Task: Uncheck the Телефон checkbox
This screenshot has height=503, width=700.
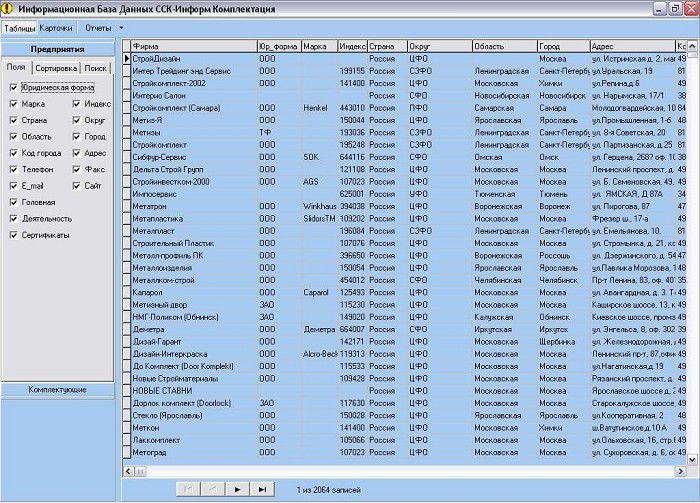Action: click(14, 170)
